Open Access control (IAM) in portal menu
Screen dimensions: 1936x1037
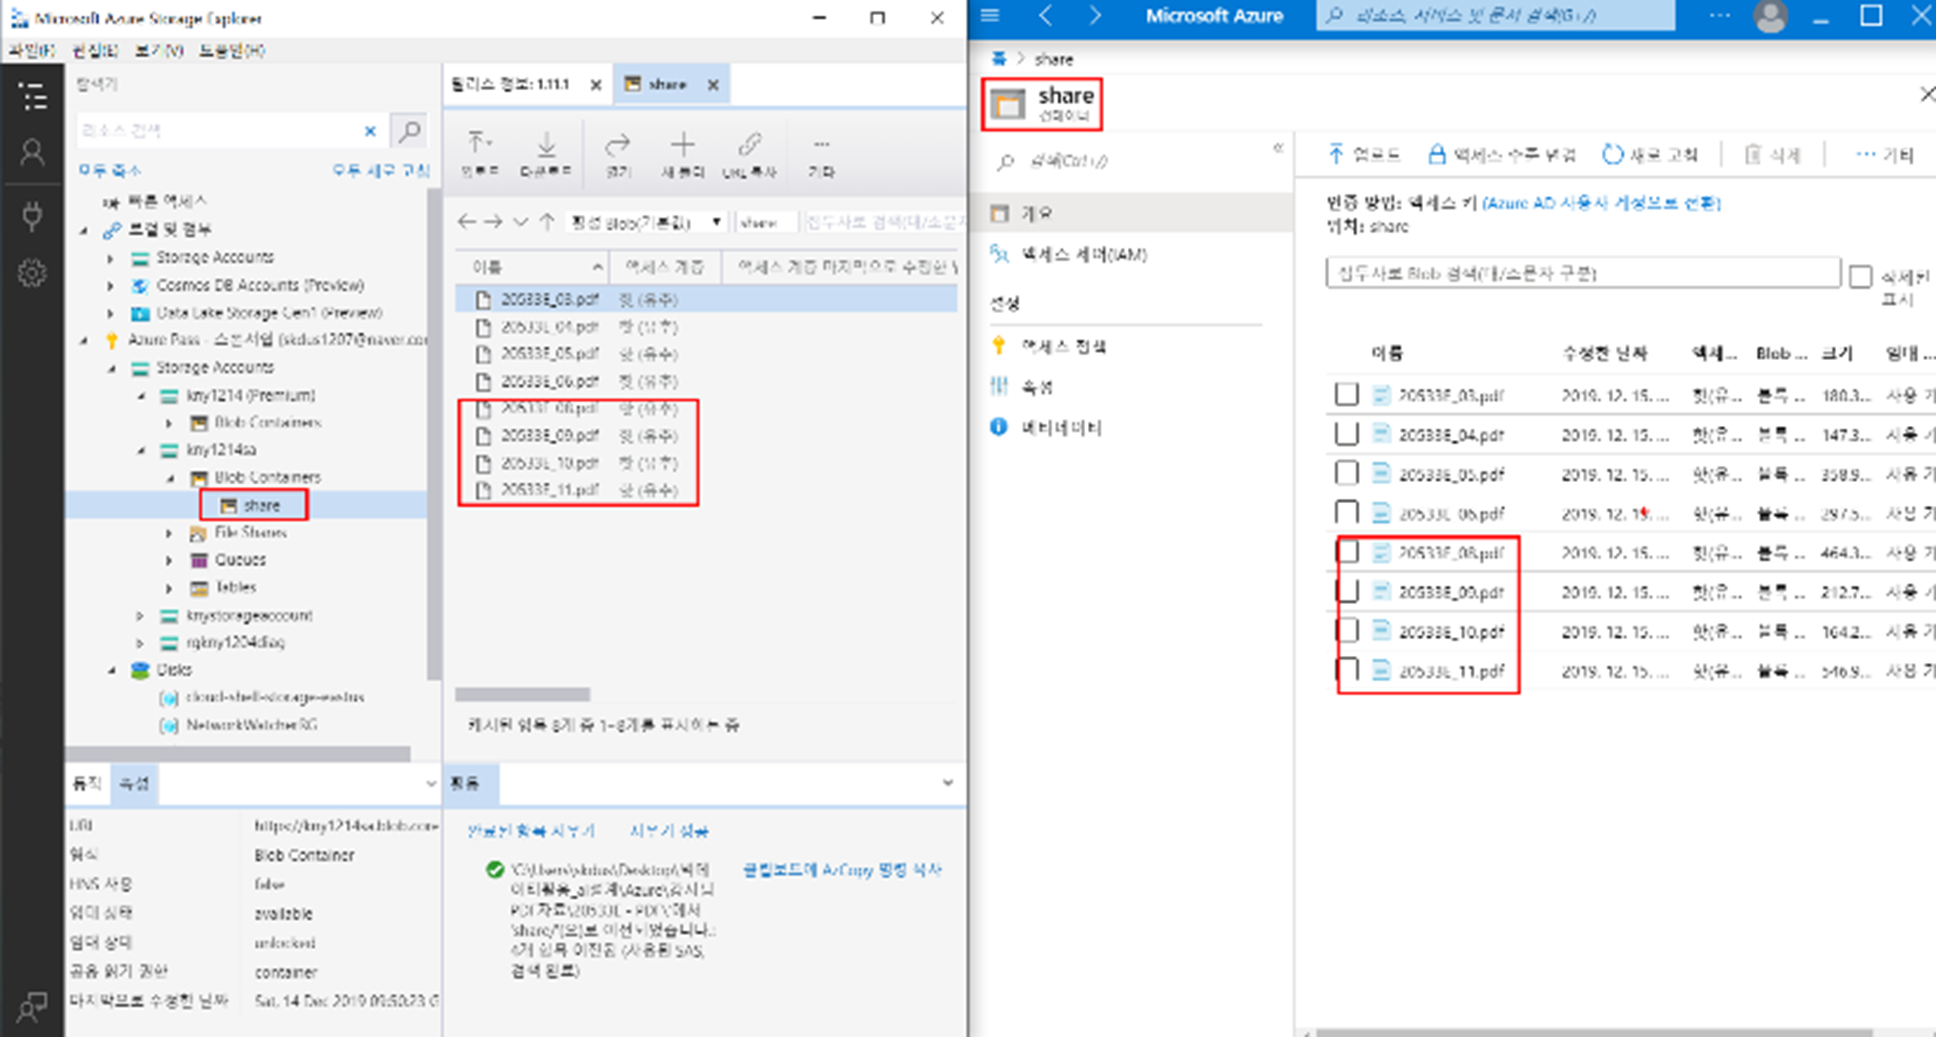tap(1084, 254)
